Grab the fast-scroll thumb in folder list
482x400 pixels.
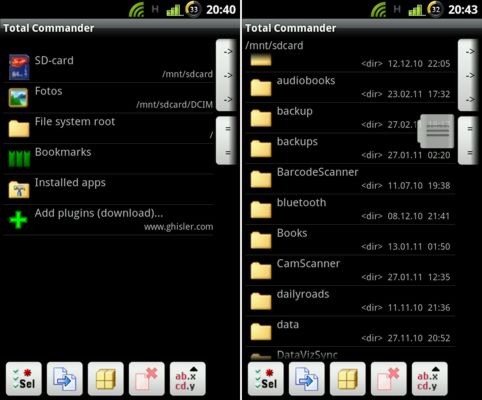click(x=436, y=131)
